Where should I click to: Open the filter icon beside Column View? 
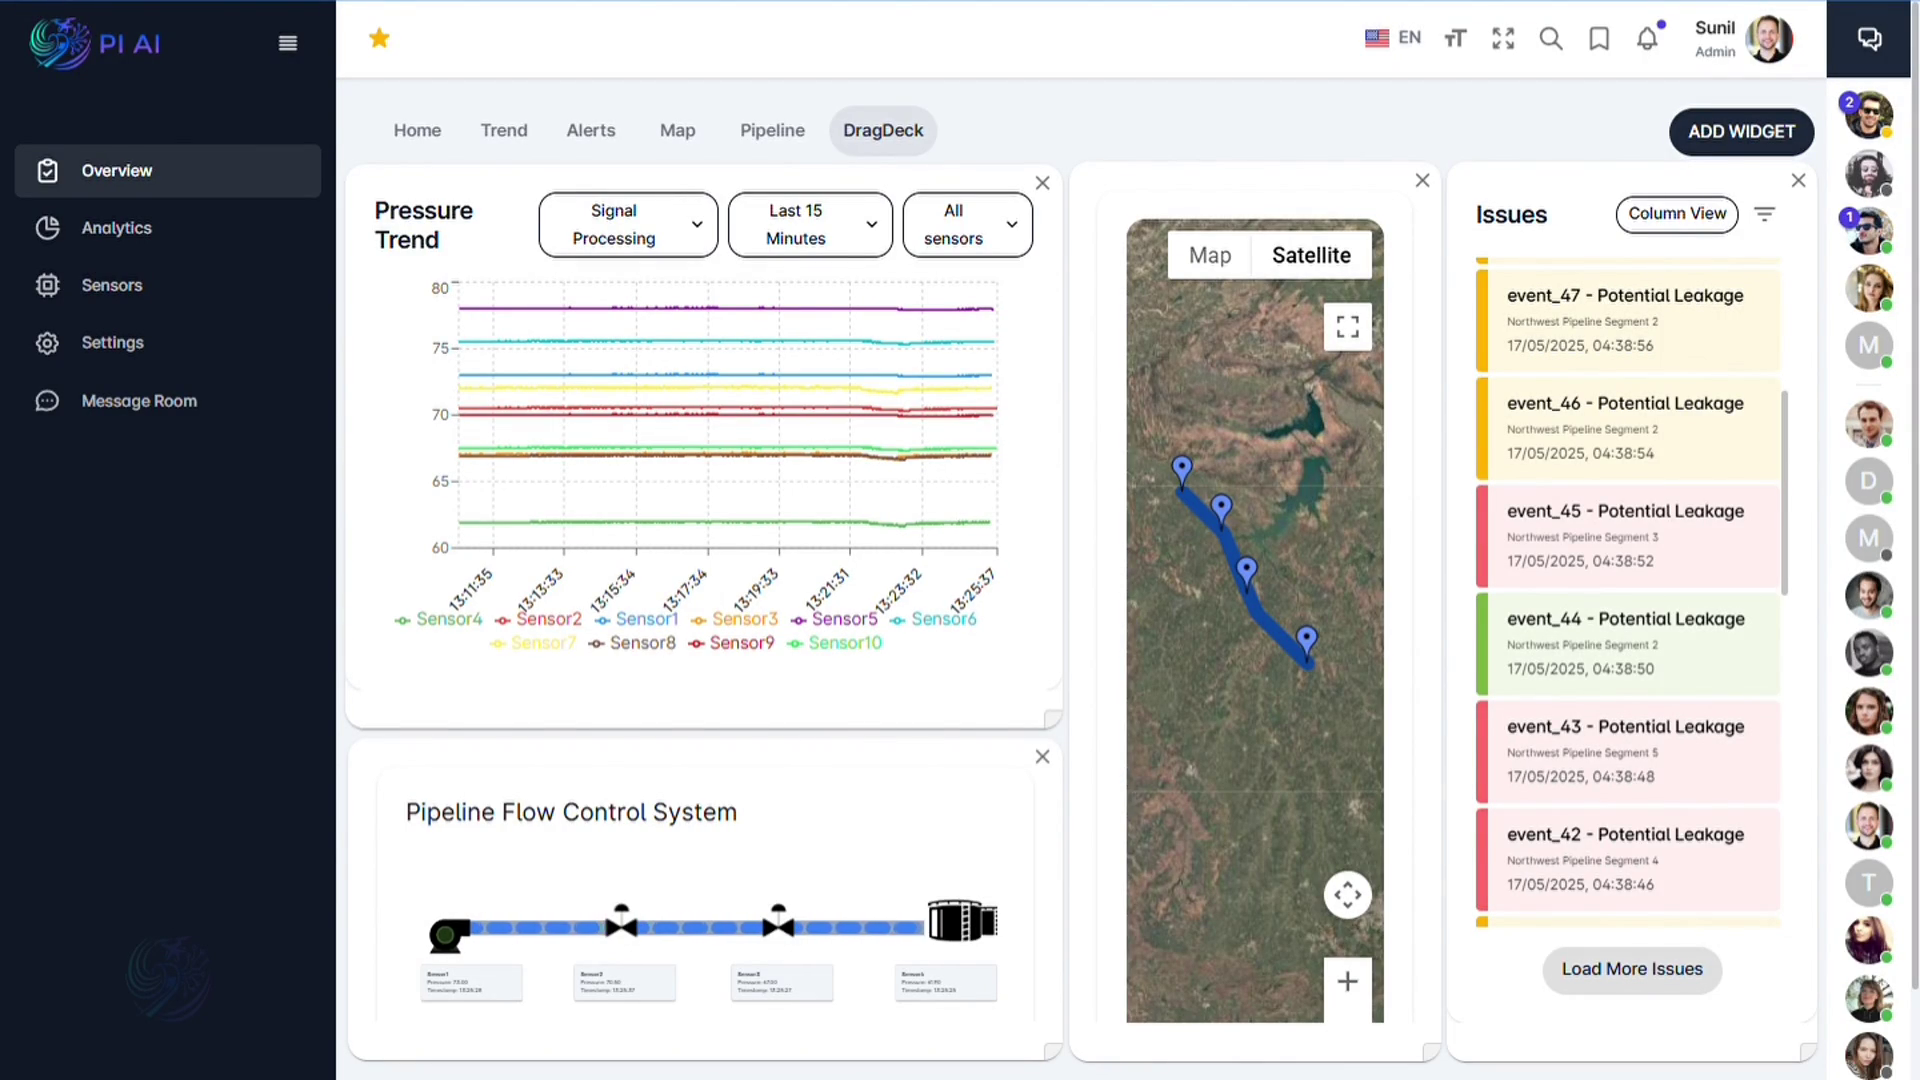[x=1764, y=213]
